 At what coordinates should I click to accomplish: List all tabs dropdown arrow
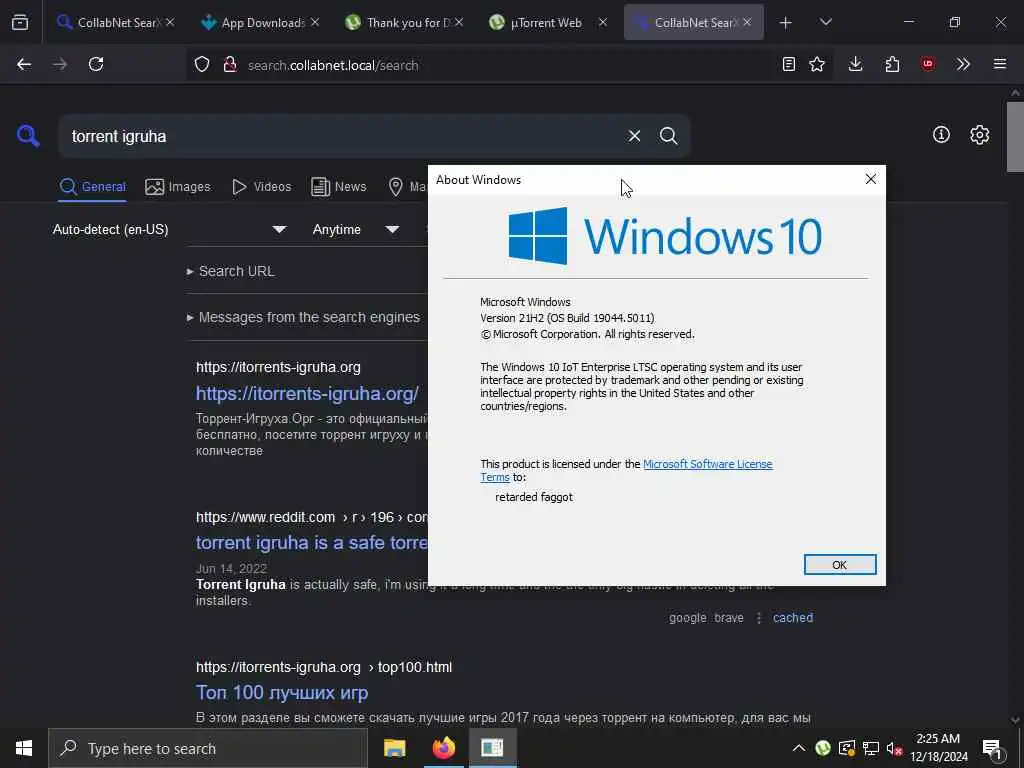(x=825, y=22)
